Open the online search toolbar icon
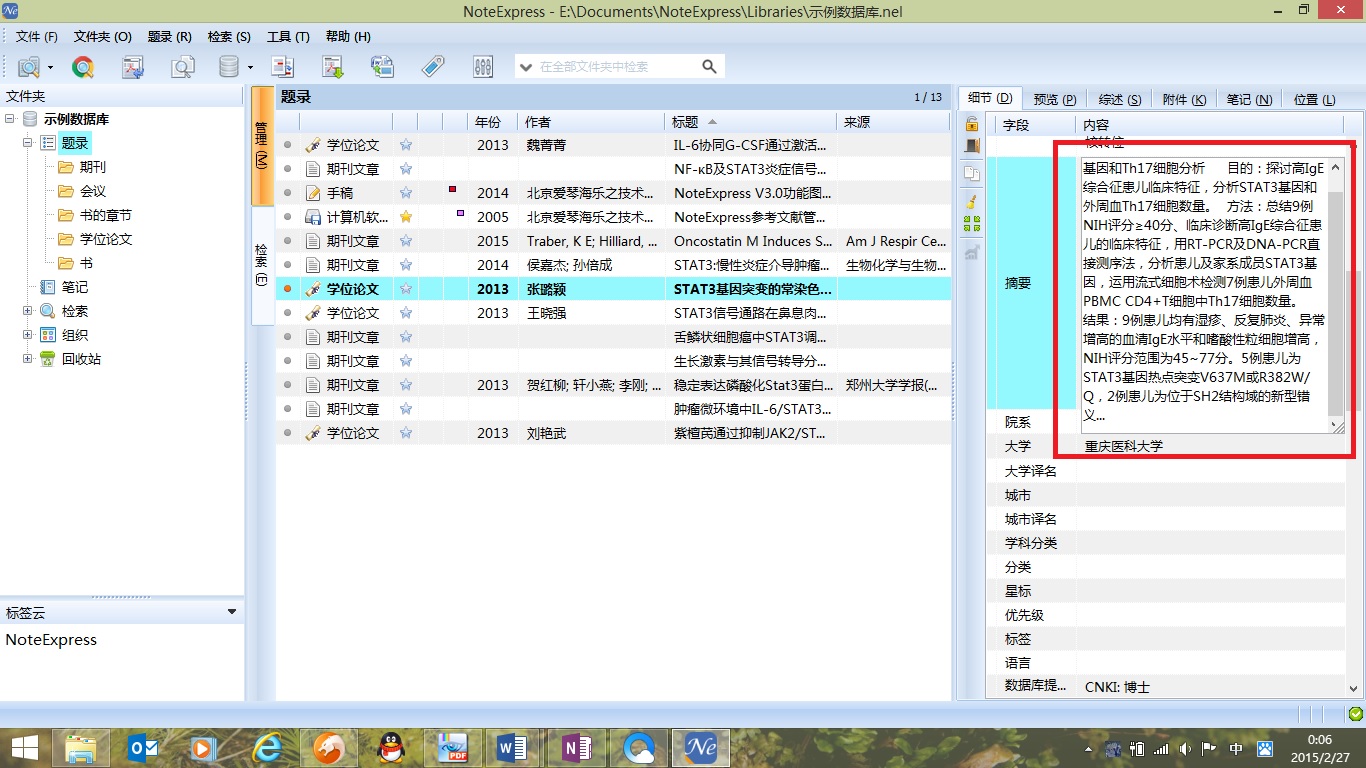1366x768 pixels. click(x=29, y=67)
